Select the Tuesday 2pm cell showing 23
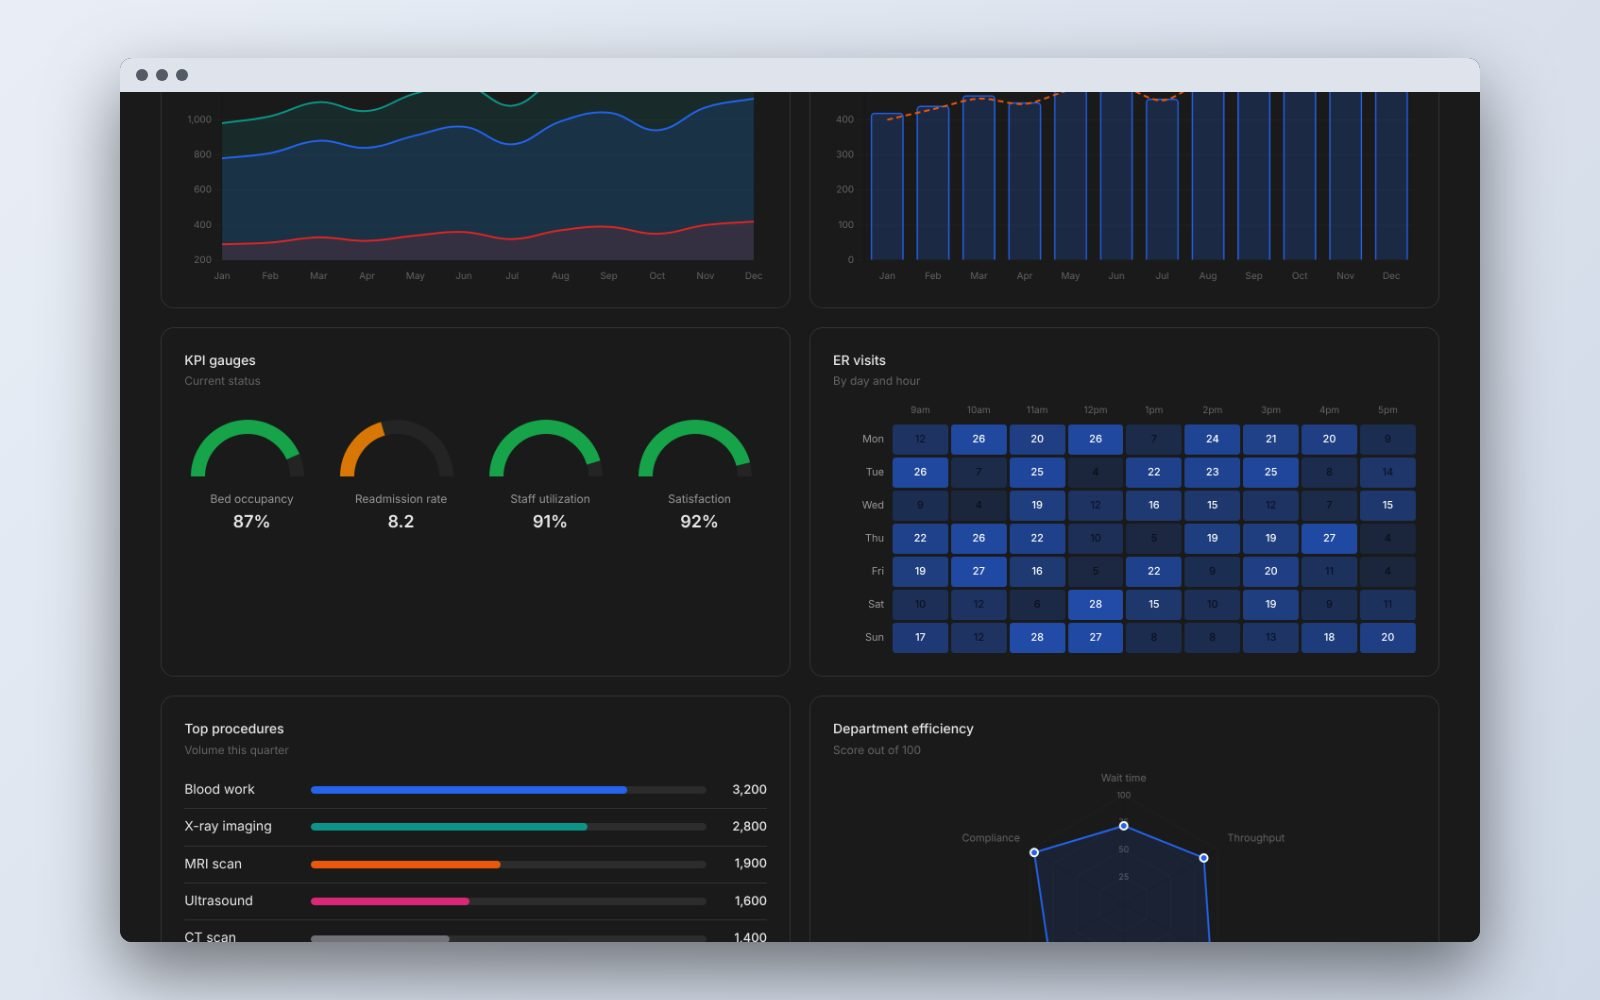 click(1212, 472)
